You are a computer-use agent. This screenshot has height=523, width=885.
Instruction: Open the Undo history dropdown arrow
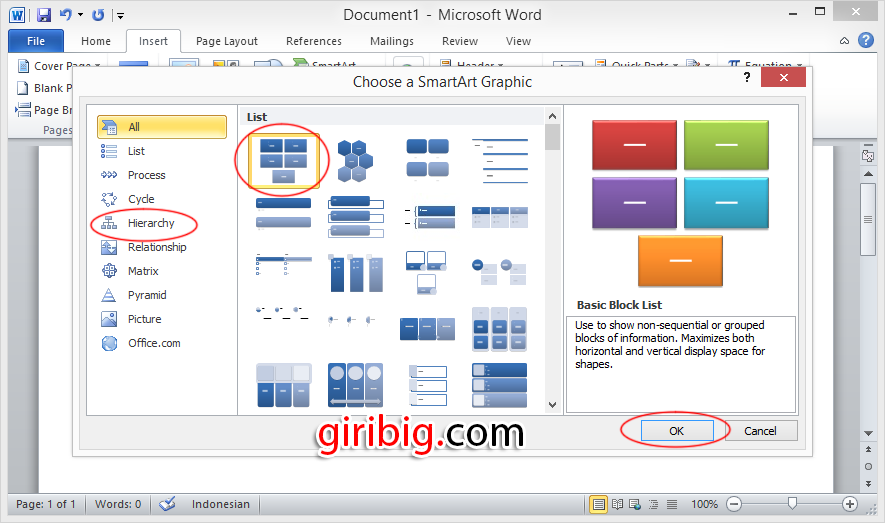tap(80, 15)
